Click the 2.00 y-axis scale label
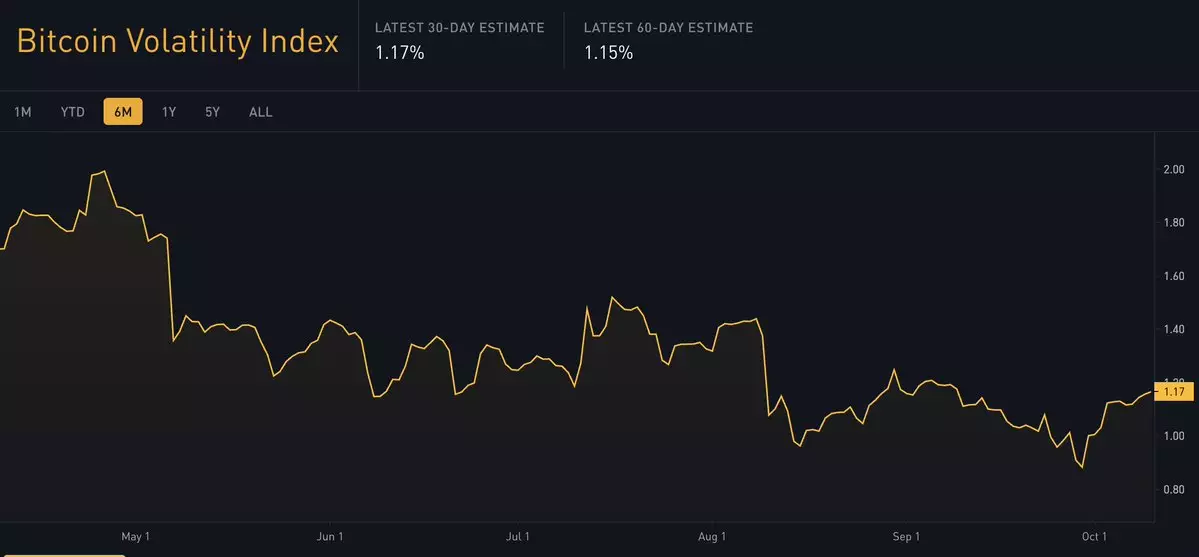 point(1173,169)
